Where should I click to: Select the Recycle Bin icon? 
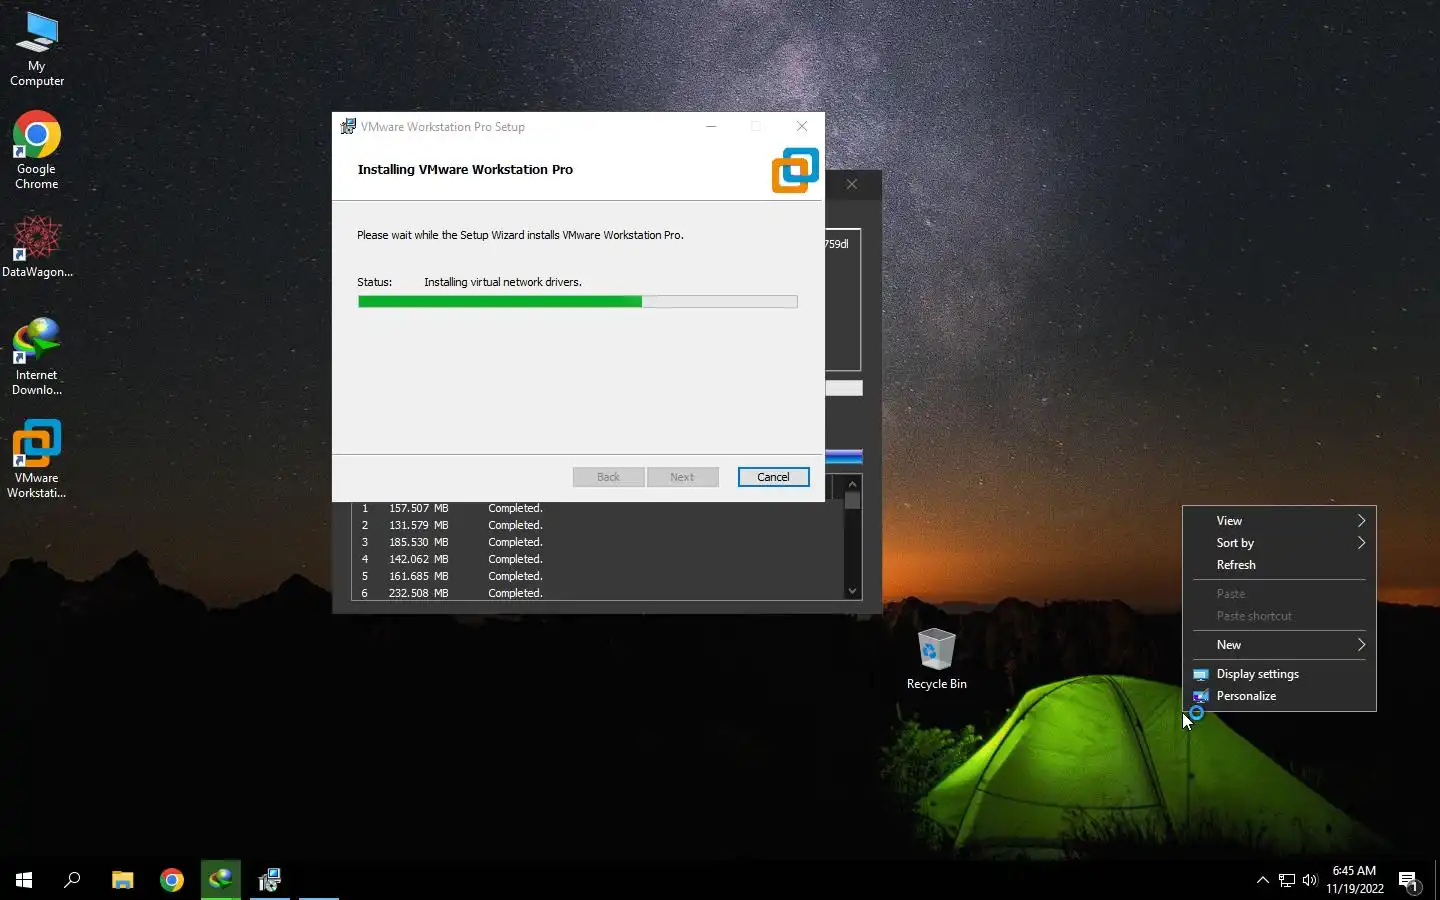(x=936, y=659)
